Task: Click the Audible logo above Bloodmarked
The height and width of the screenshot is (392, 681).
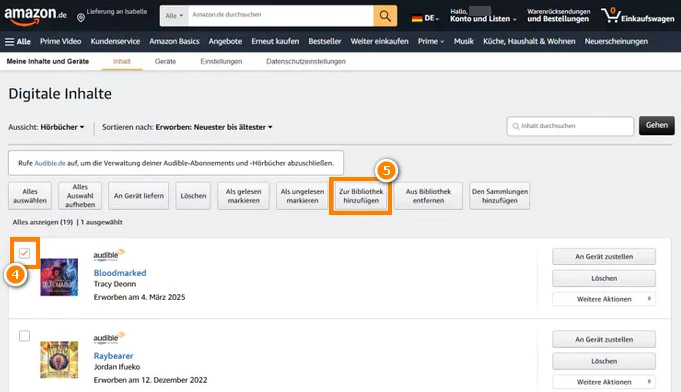Action: click(109, 255)
